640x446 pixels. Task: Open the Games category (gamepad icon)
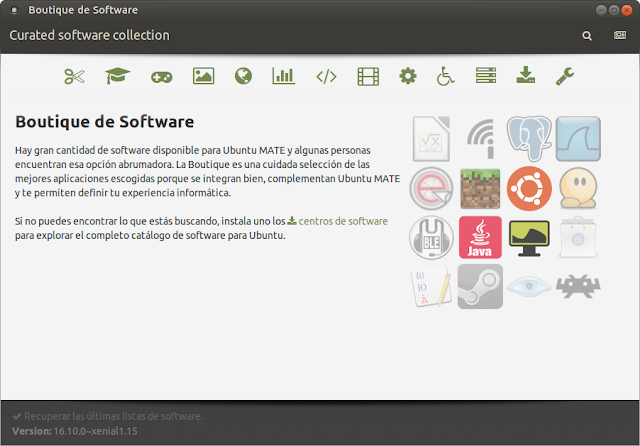pyautogui.click(x=162, y=77)
